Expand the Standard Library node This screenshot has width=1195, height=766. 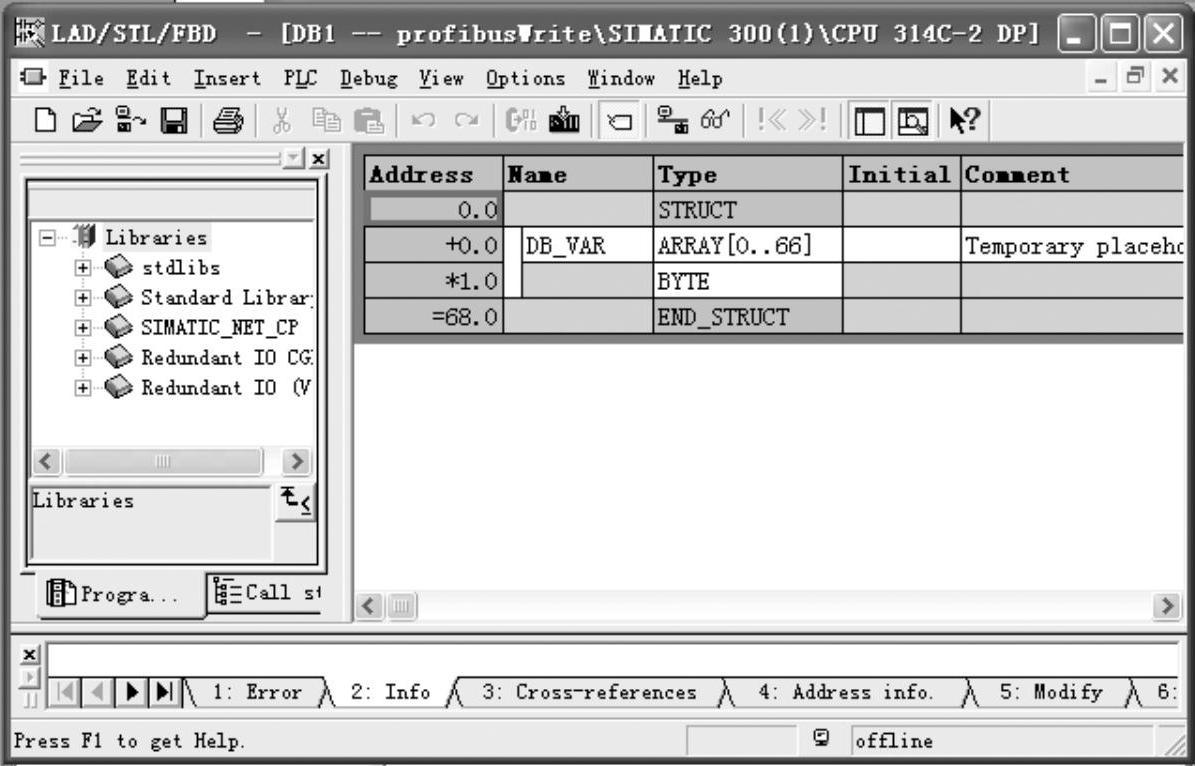tap(82, 297)
